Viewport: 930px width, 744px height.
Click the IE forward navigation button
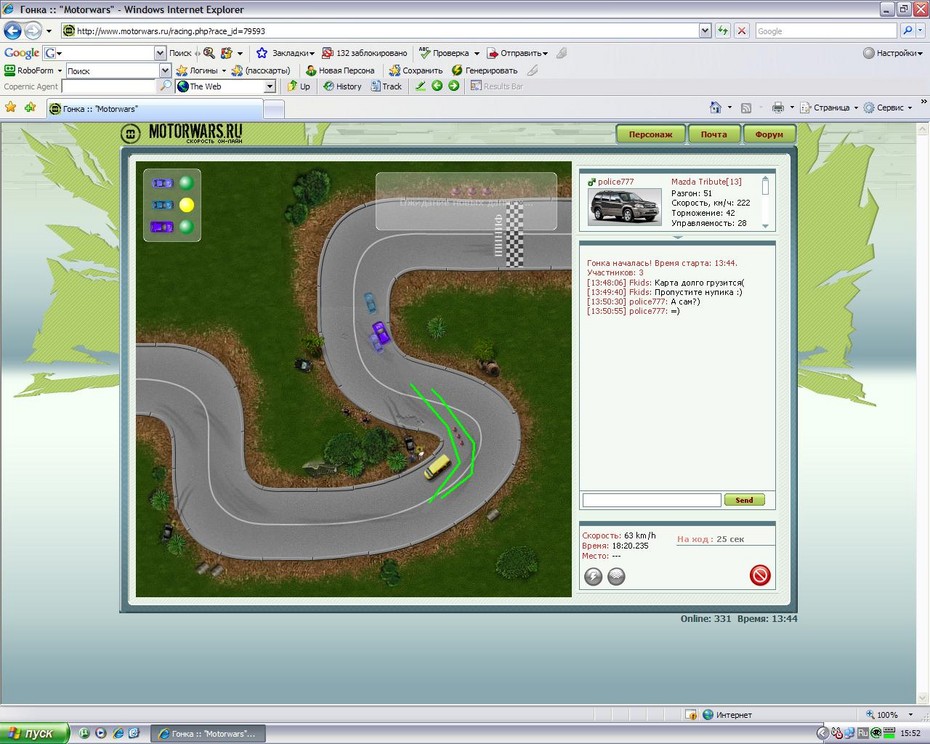(x=33, y=31)
